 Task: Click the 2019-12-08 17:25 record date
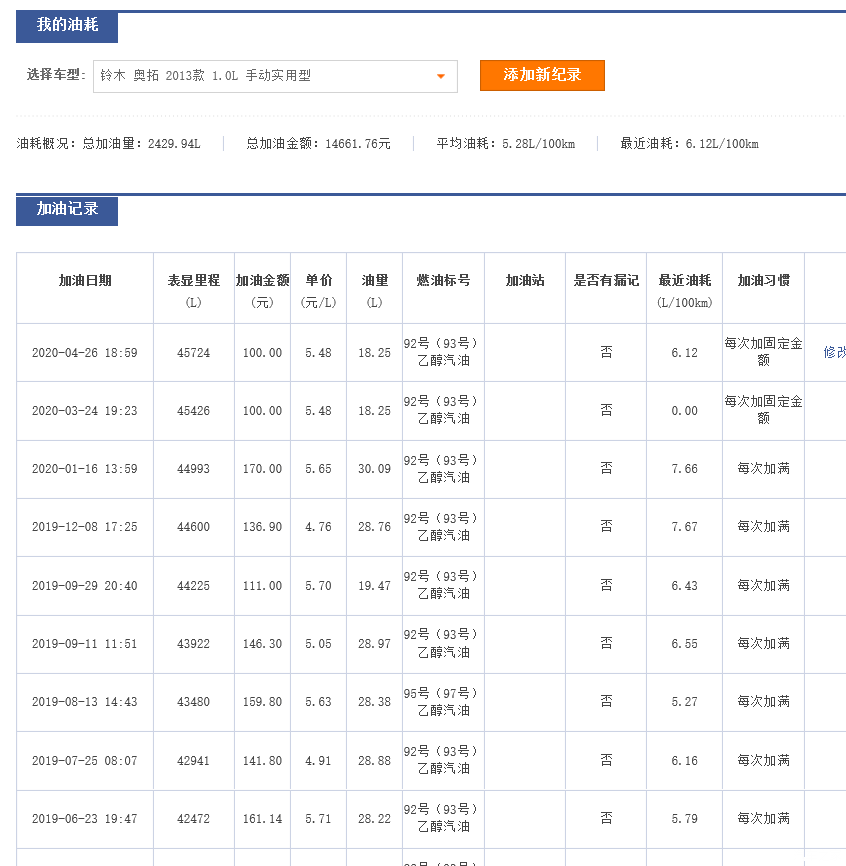pos(85,527)
